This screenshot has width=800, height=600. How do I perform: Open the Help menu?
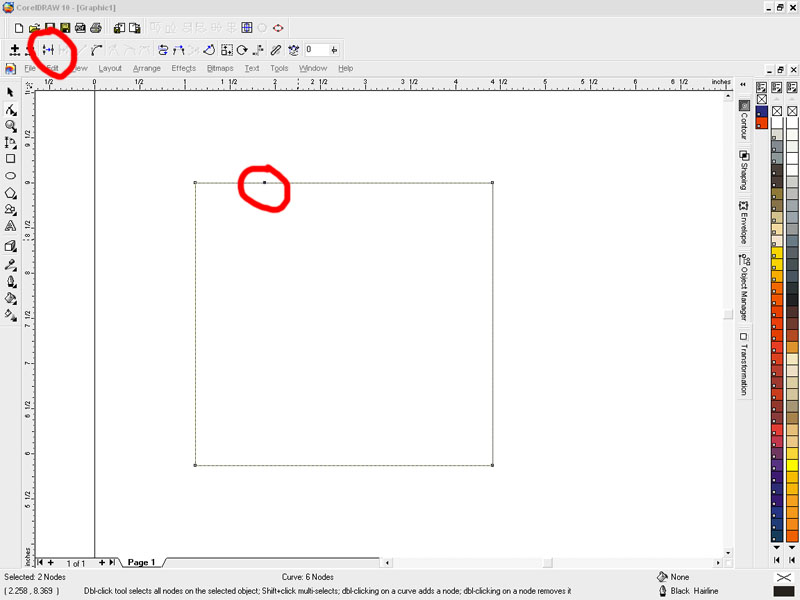(345, 68)
